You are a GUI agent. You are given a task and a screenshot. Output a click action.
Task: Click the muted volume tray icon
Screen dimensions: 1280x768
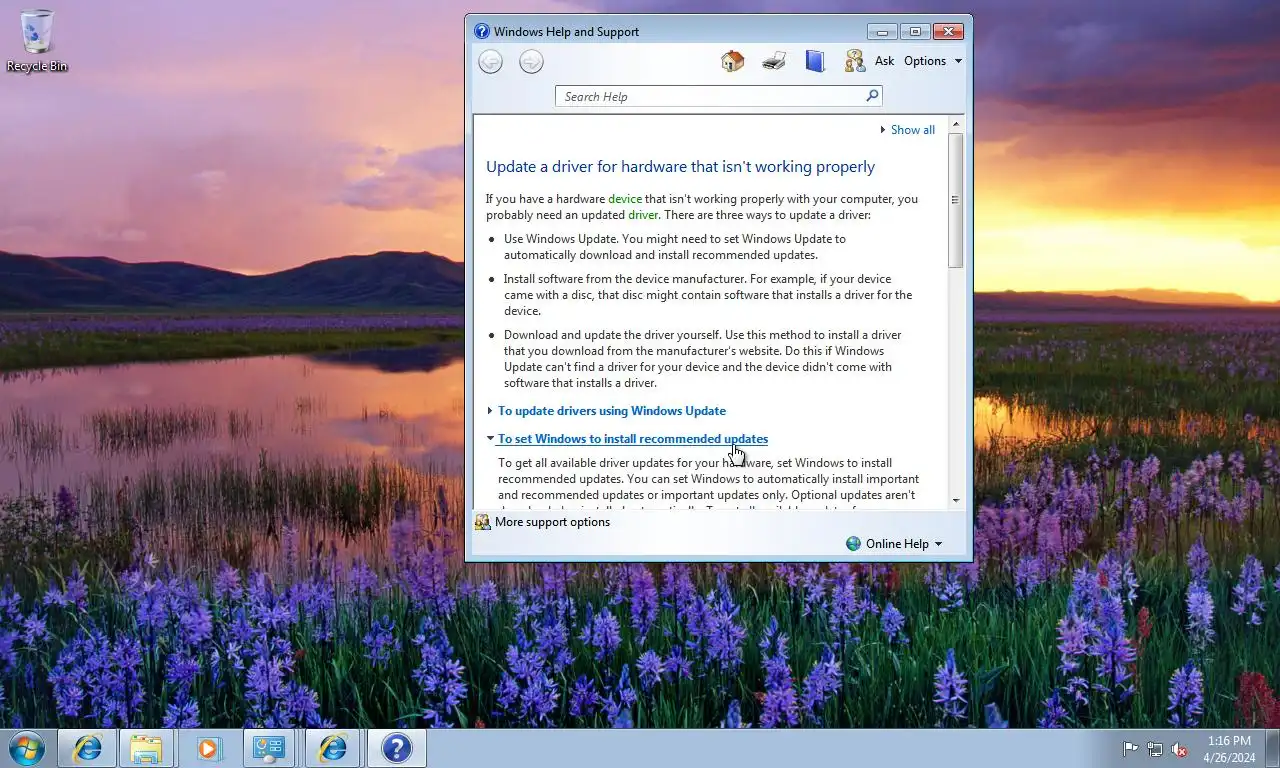[1180, 749]
